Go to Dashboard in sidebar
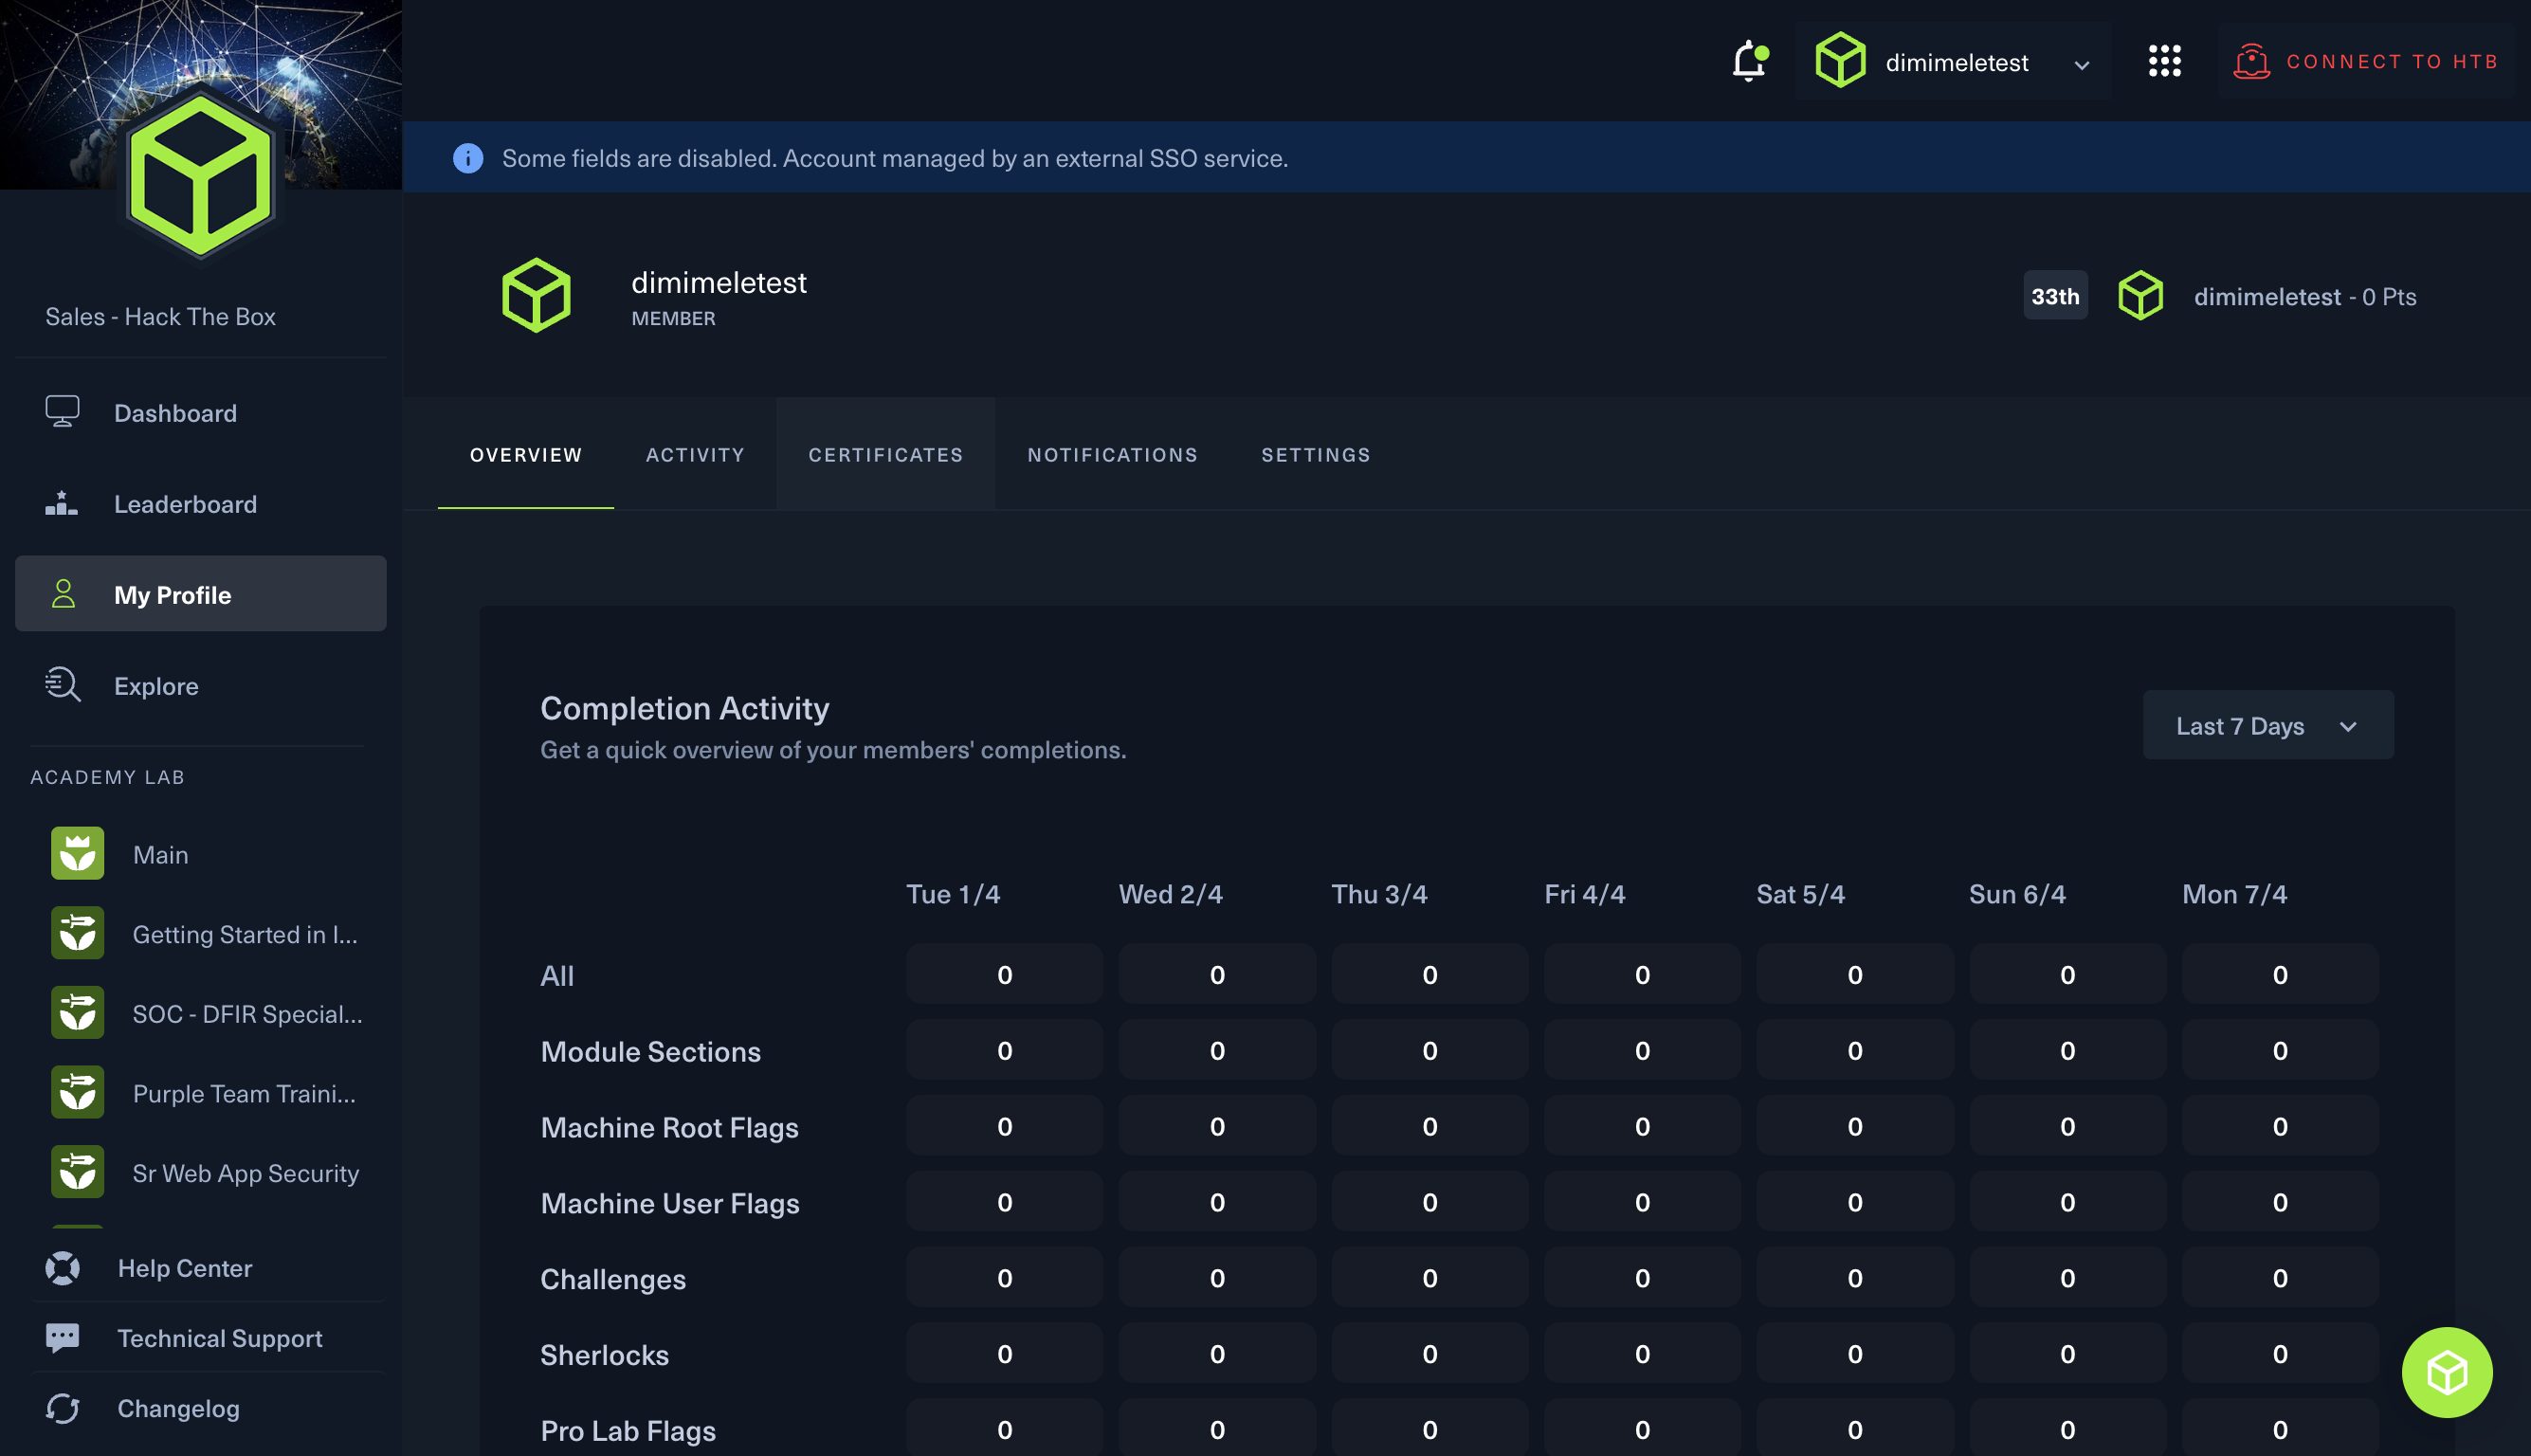The image size is (2531, 1456). (200, 412)
